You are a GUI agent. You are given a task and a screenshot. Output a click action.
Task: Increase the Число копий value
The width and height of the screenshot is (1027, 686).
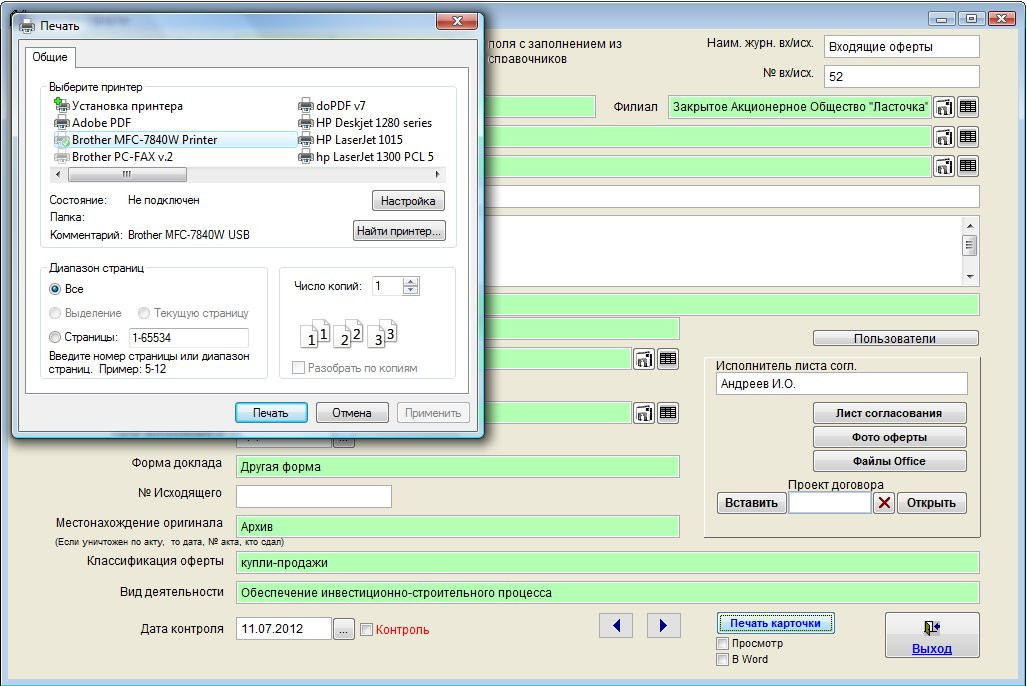pos(411,282)
